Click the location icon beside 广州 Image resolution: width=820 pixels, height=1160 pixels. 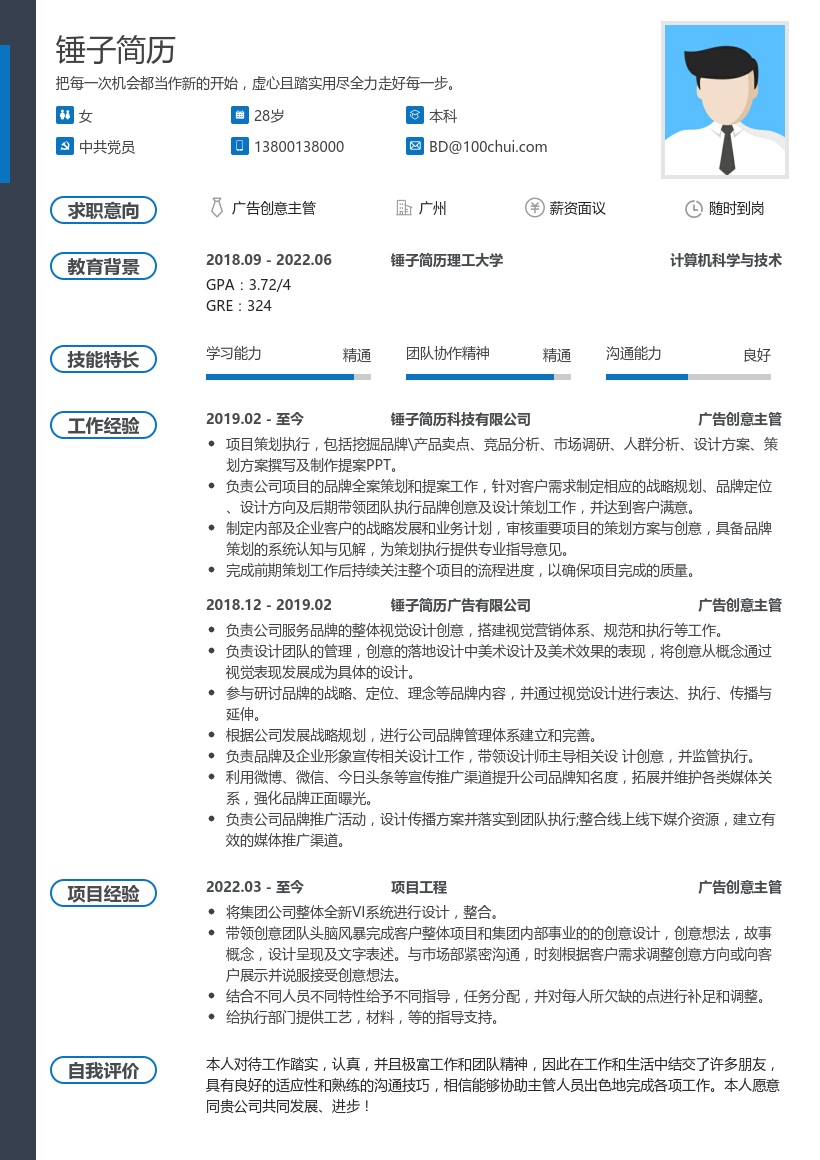coord(404,208)
